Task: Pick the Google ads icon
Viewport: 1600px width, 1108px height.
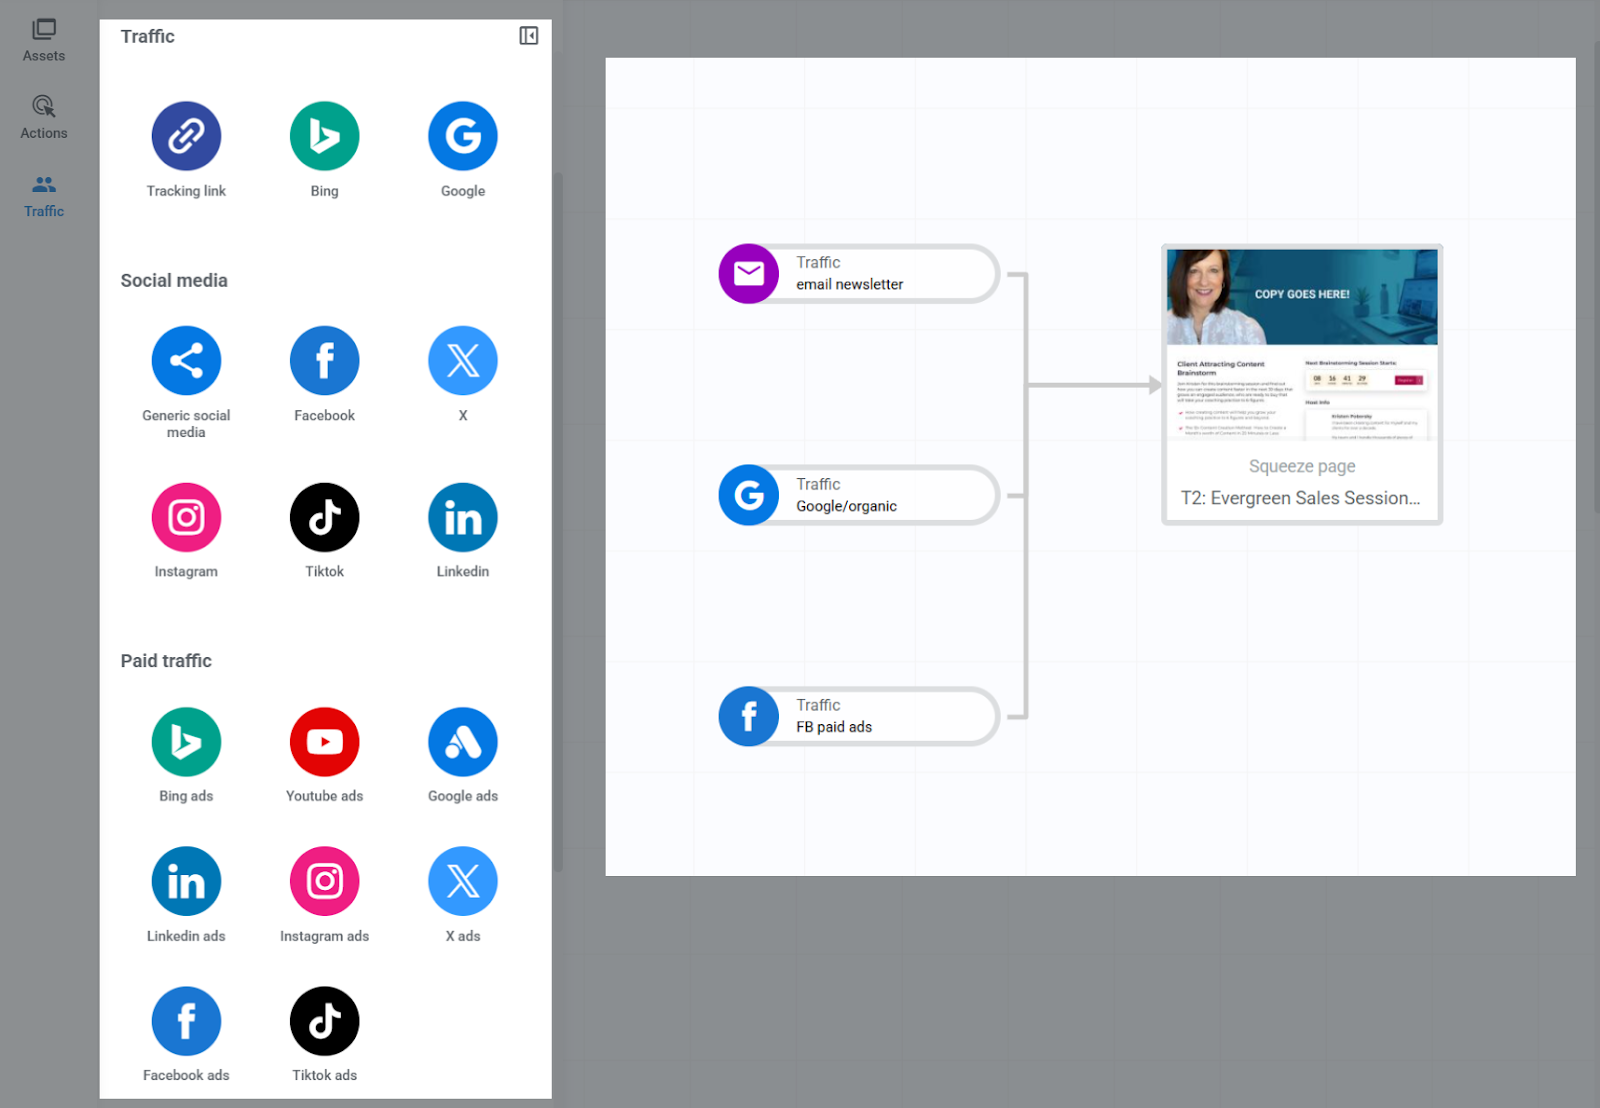Action: click(463, 742)
